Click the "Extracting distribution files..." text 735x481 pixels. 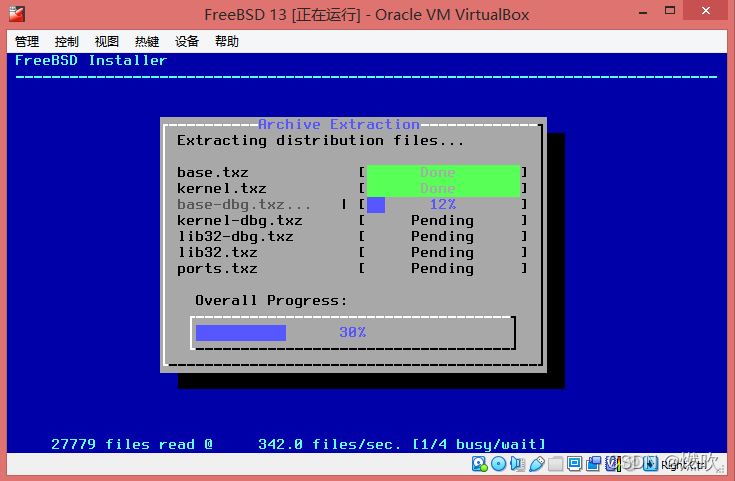tap(320, 141)
